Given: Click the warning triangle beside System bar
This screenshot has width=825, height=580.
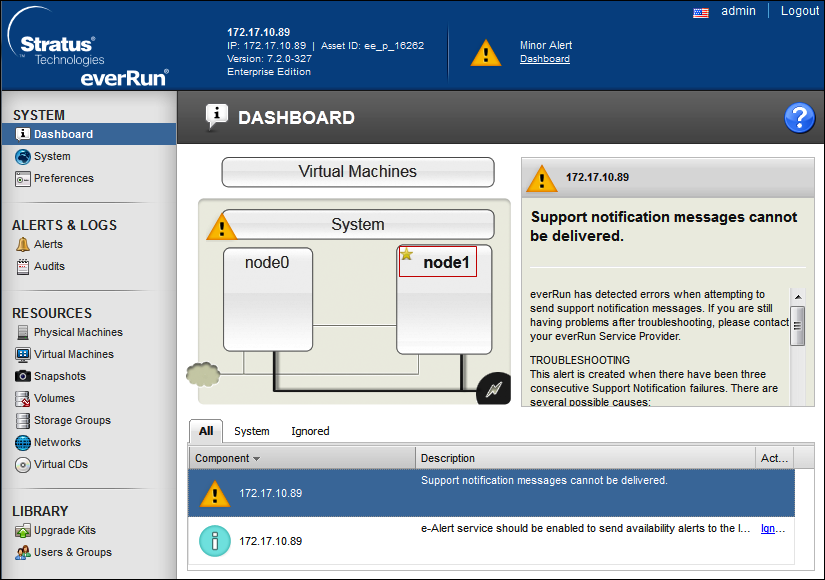Looking at the screenshot, I should click(220, 226).
